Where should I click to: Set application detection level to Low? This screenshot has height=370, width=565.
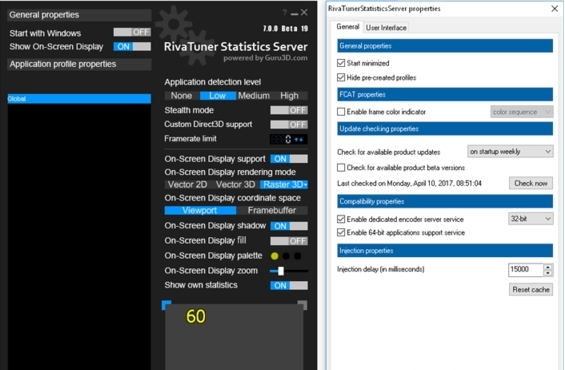tap(218, 95)
